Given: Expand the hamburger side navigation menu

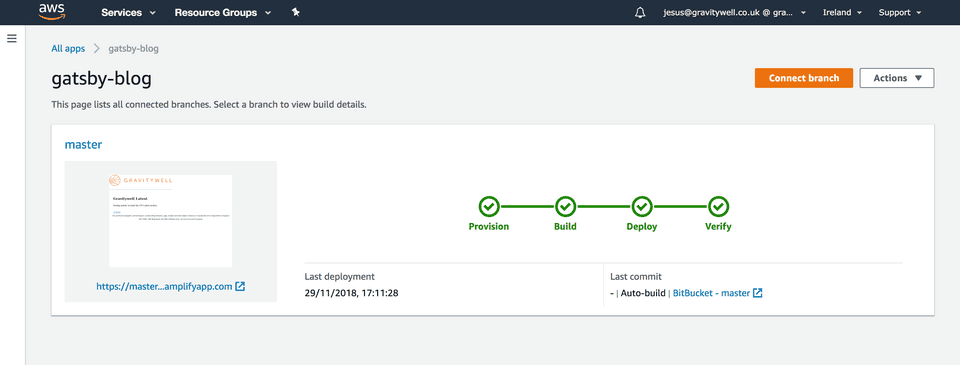Looking at the screenshot, I should 12,38.
